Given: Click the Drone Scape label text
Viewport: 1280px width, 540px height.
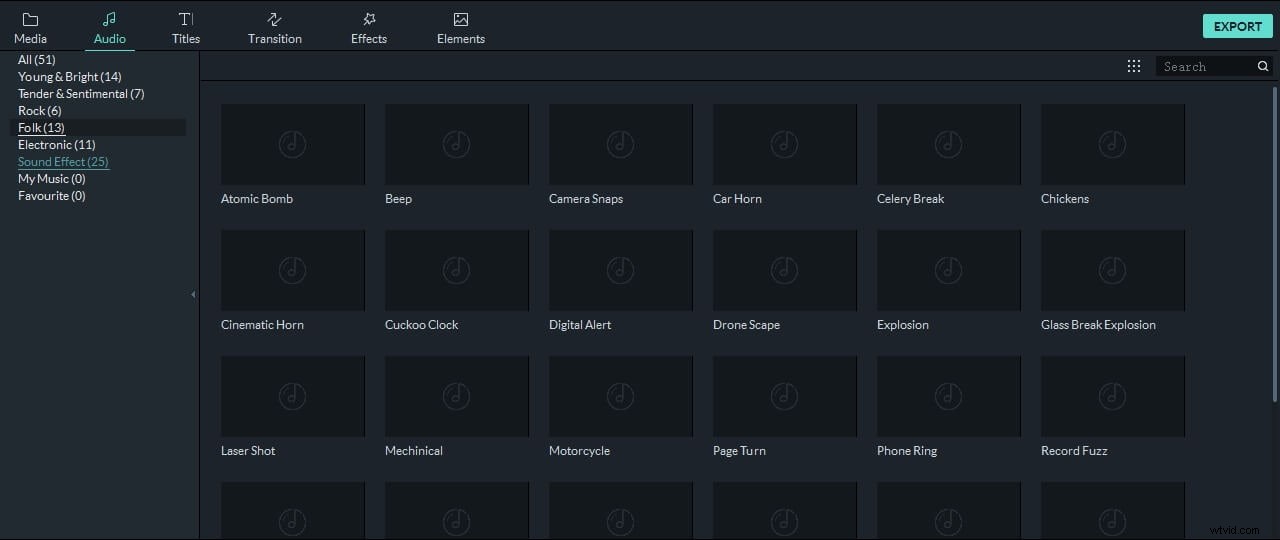Looking at the screenshot, I should 746,325.
